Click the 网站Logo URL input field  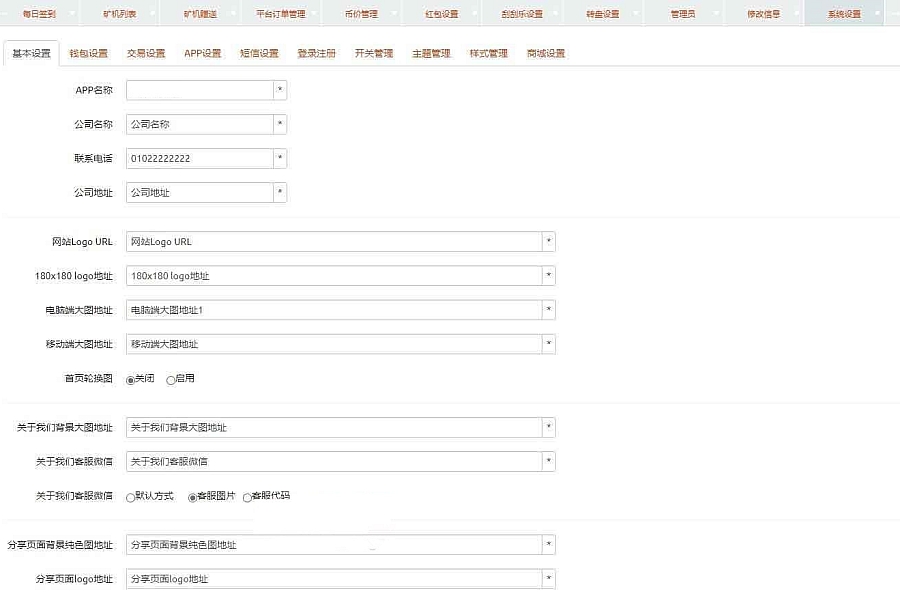click(x=334, y=242)
